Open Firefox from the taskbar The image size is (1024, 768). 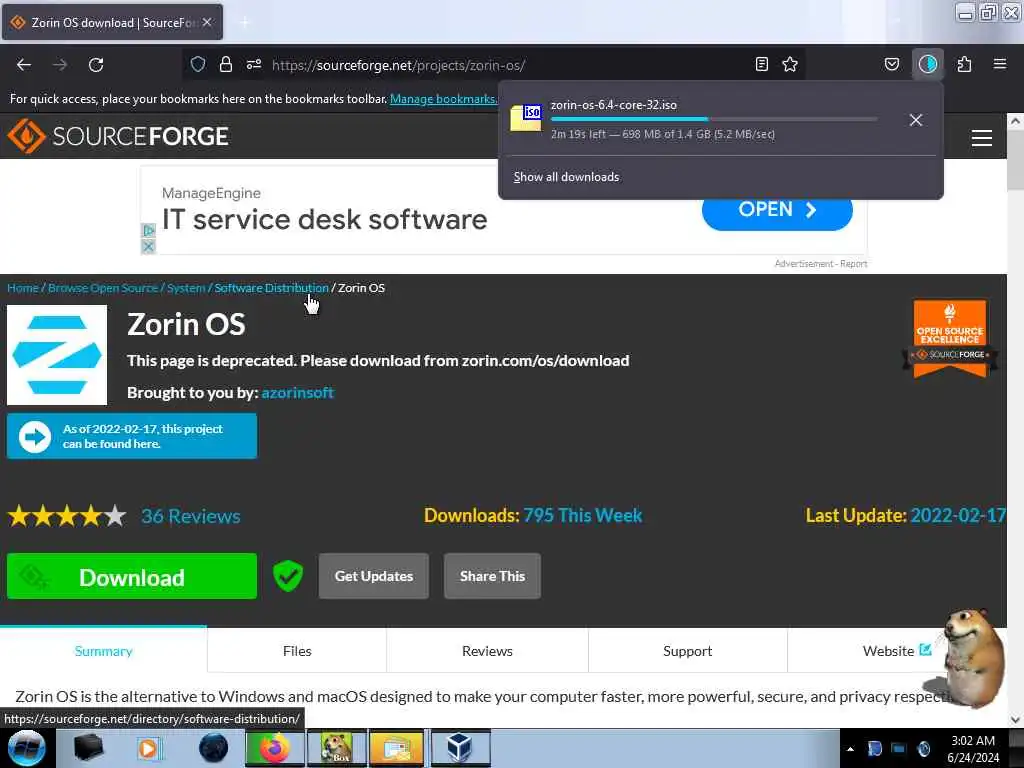(x=274, y=748)
